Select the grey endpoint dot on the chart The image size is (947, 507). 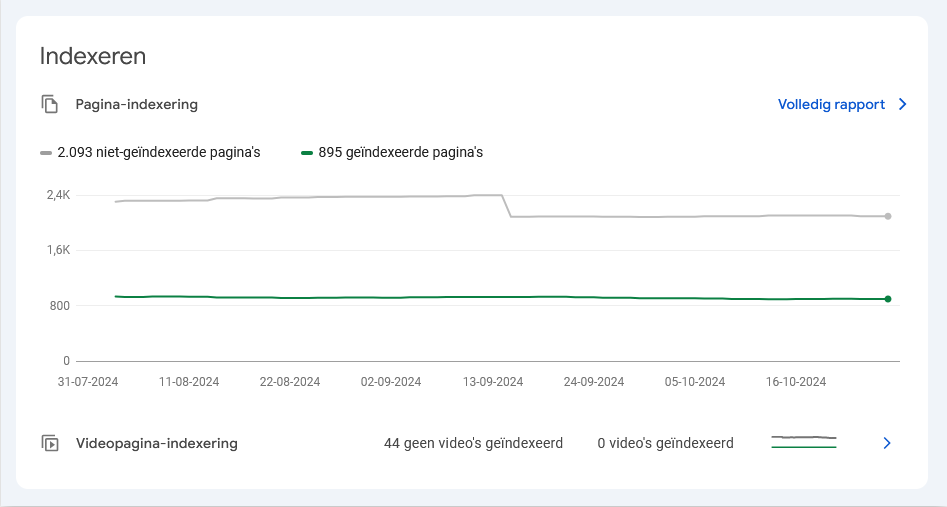[x=888, y=216]
